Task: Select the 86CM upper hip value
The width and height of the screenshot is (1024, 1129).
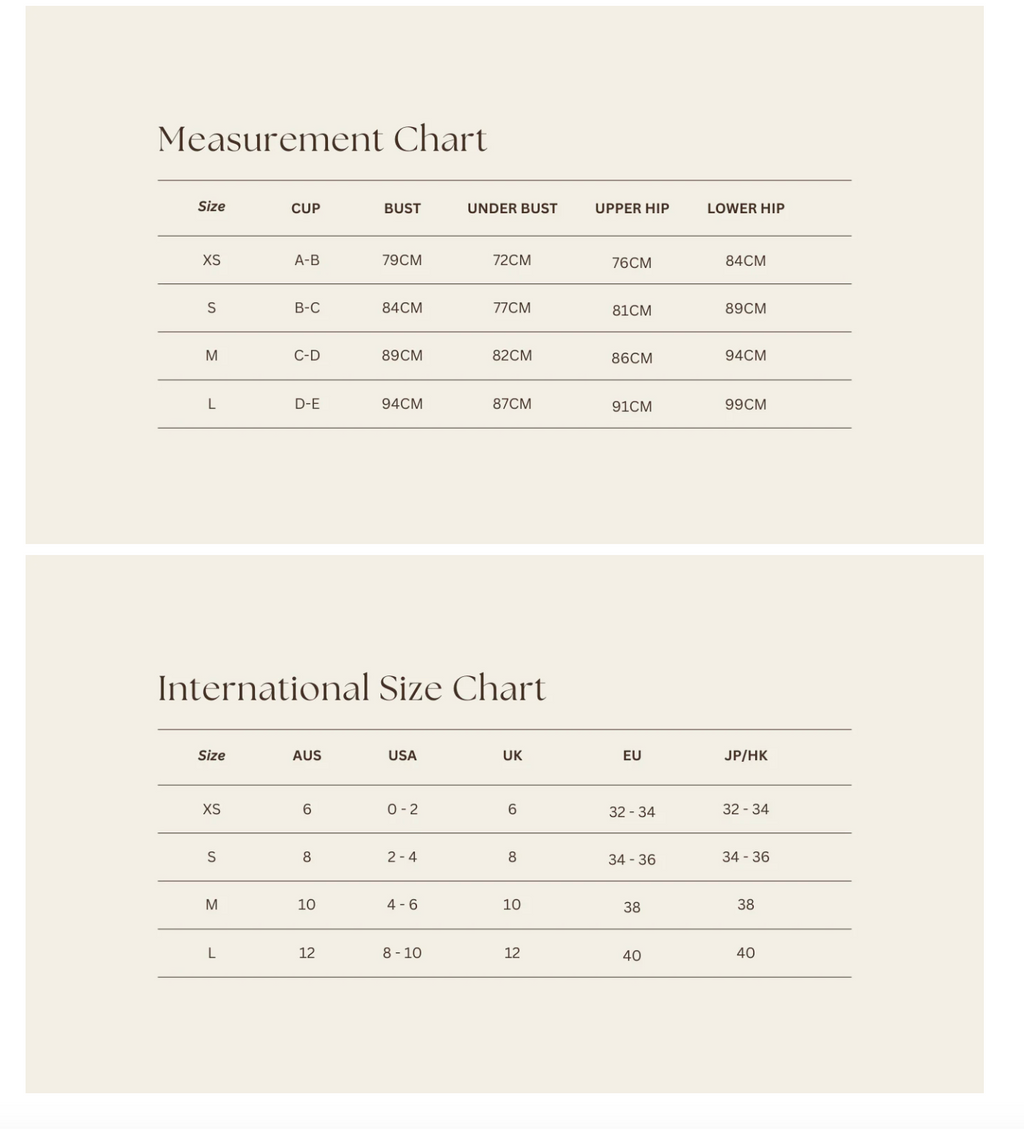Action: point(632,358)
